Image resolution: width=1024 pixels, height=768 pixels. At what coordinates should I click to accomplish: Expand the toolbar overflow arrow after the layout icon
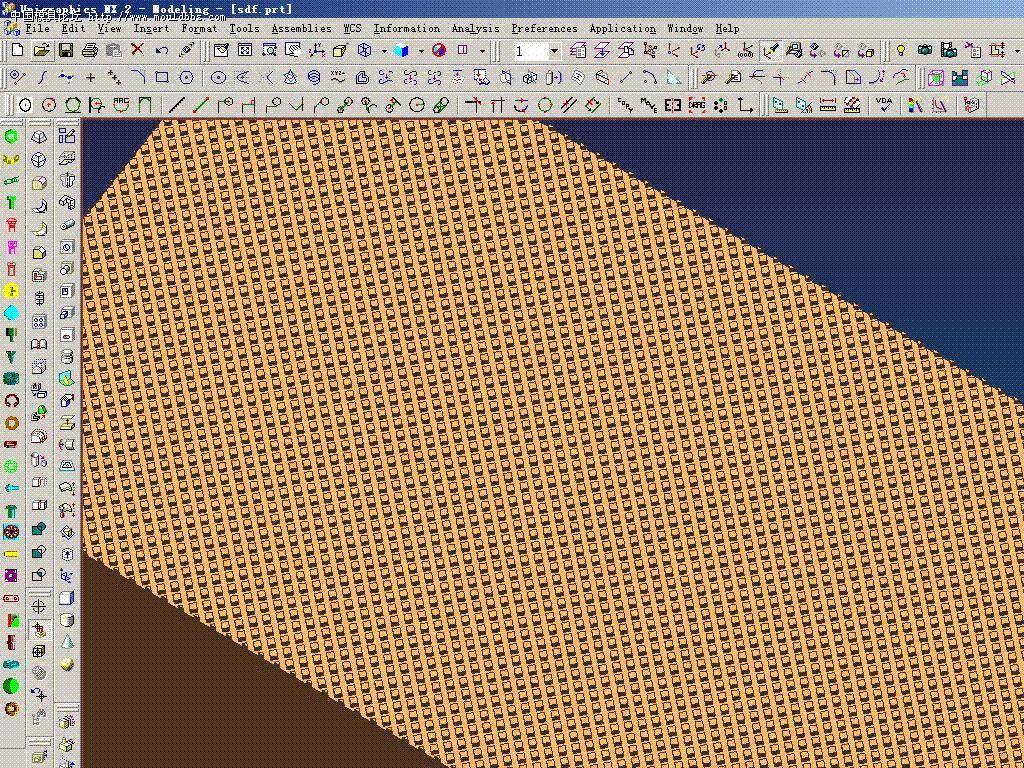click(x=482, y=50)
